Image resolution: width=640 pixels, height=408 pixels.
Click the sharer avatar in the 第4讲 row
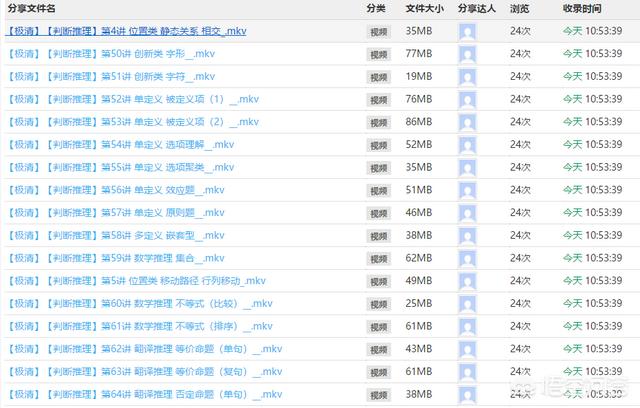467,32
